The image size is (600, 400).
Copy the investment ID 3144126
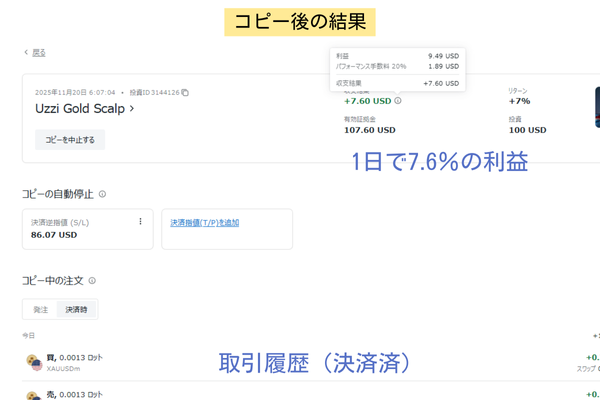pyautogui.click(x=185, y=93)
